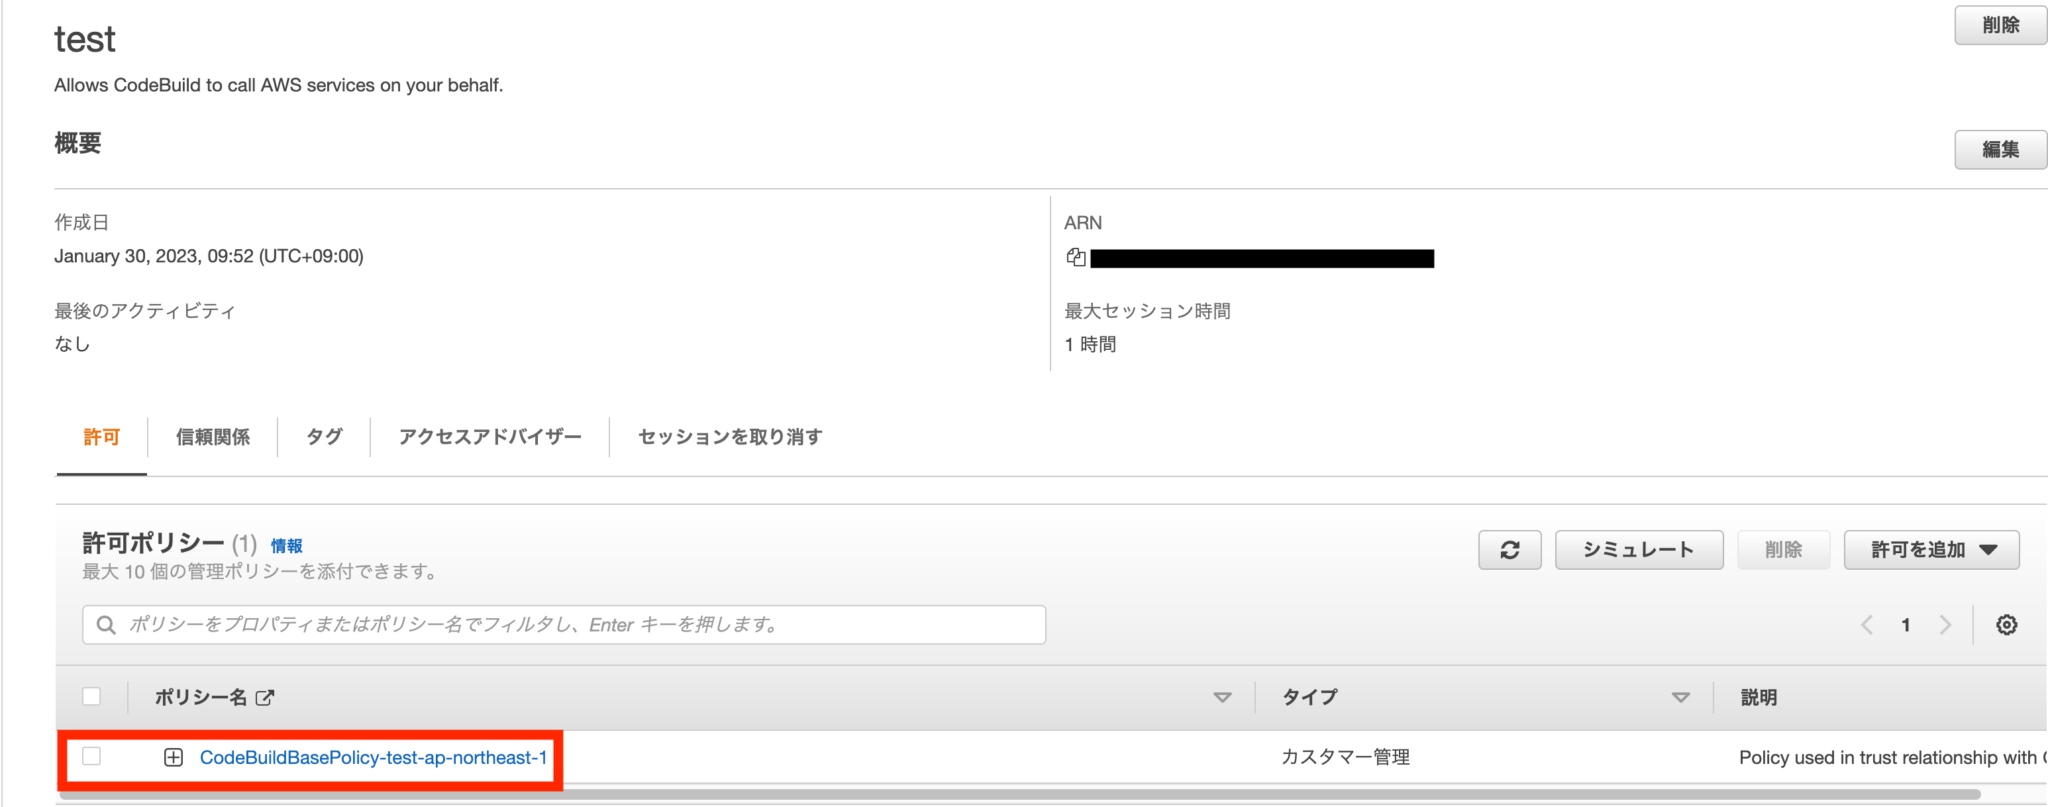Click the シミュレート button
Viewport: 2048px width, 807px height.
tap(1639, 550)
